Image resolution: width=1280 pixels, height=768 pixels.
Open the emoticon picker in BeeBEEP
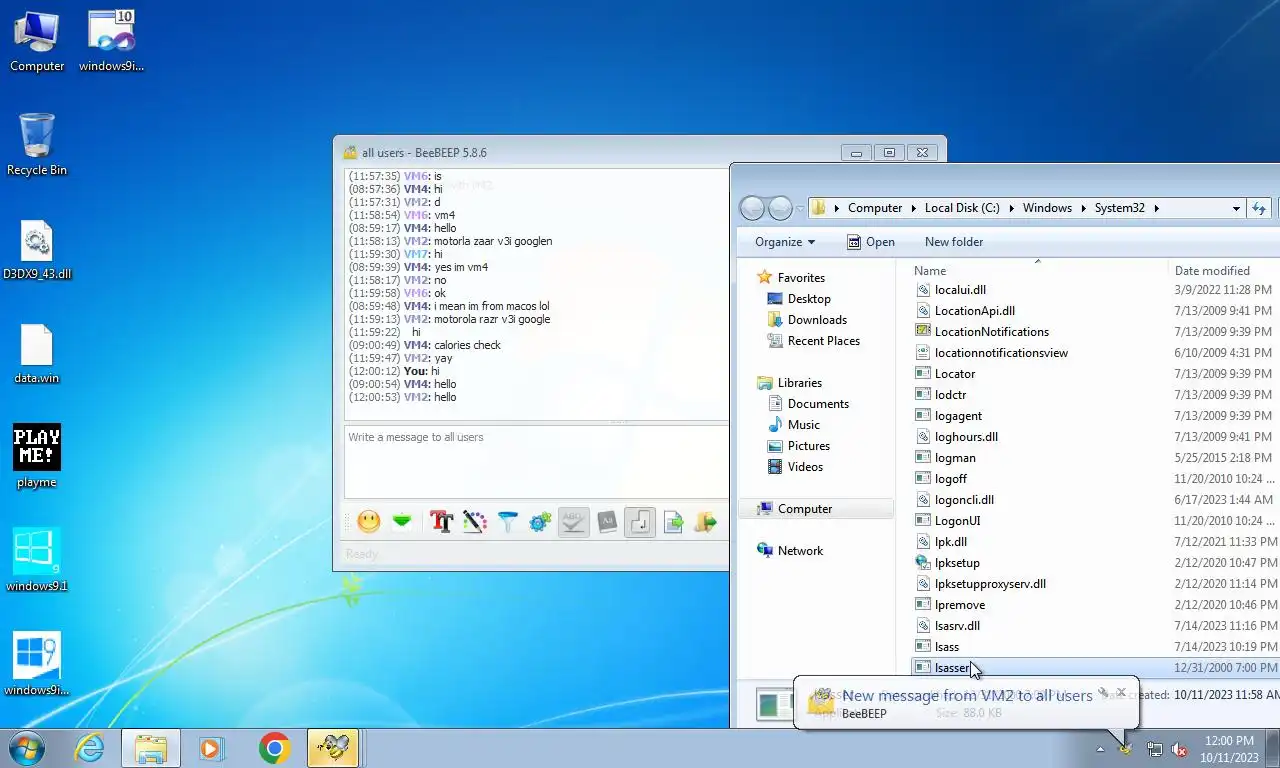369,522
